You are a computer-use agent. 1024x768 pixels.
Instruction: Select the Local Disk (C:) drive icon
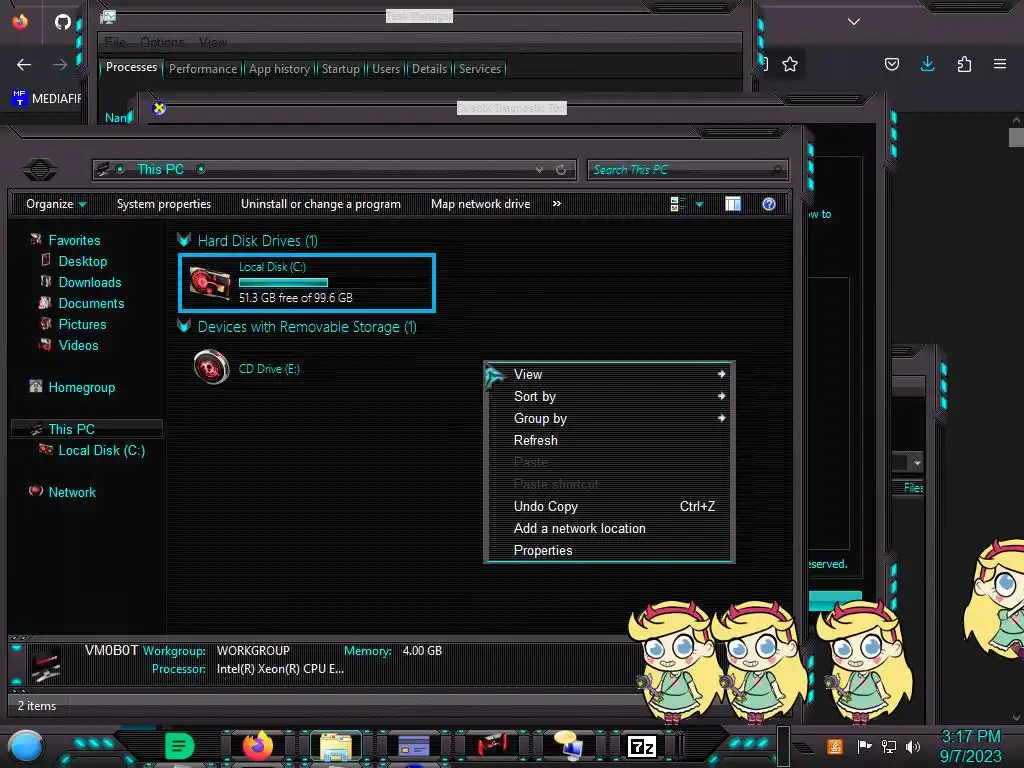[x=210, y=283]
